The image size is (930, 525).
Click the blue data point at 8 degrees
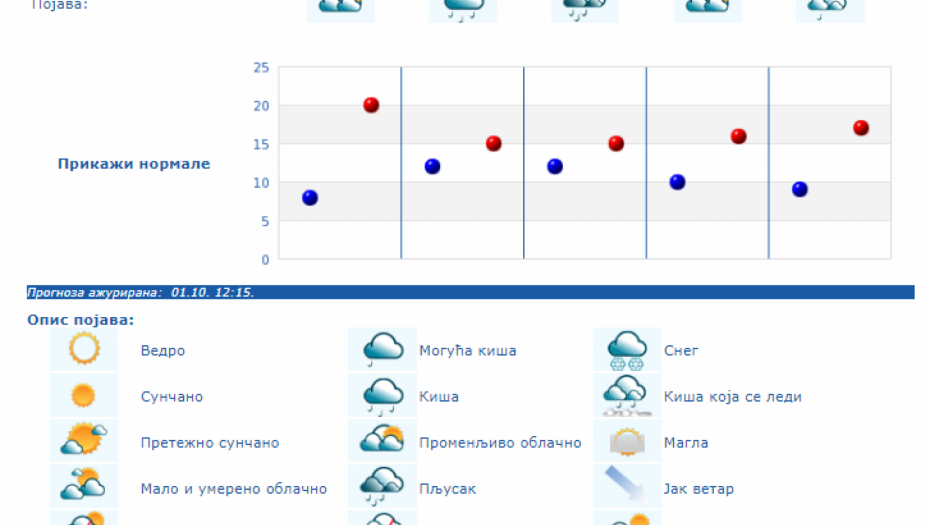click(x=310, y=198)
